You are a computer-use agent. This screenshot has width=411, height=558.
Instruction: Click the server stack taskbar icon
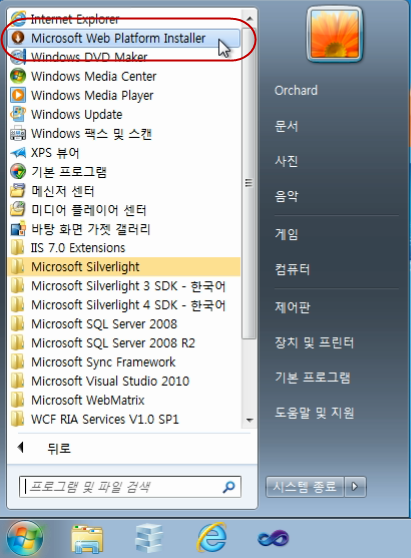[149, 539]
